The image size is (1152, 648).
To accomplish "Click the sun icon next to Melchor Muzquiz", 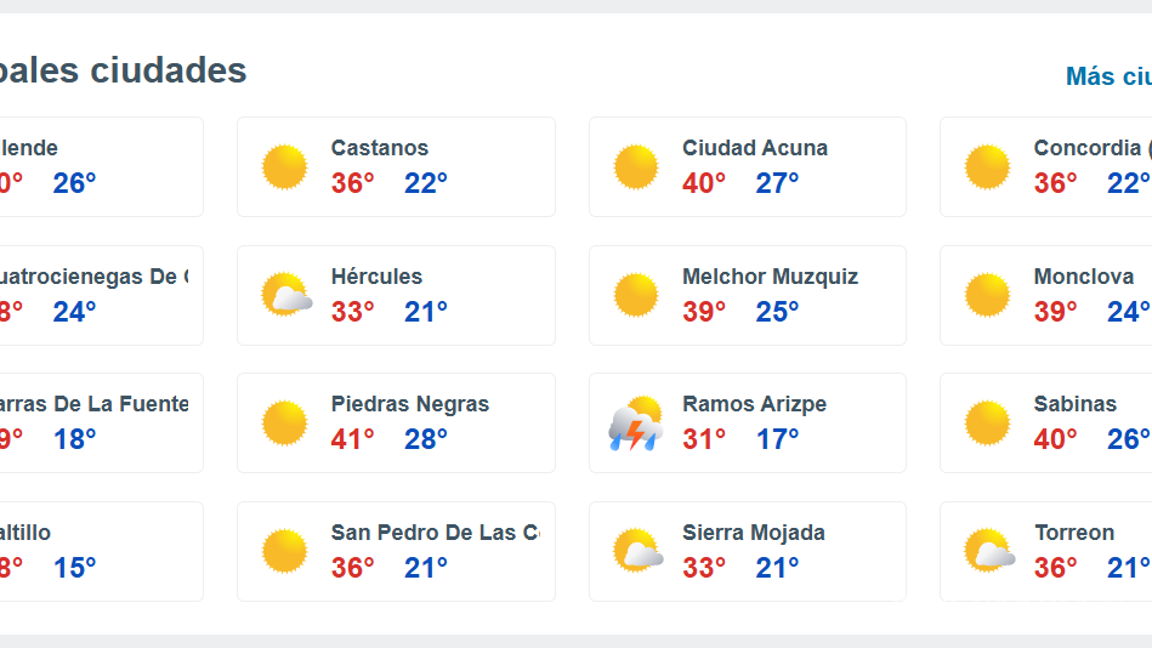I will [x=636, y=294].
